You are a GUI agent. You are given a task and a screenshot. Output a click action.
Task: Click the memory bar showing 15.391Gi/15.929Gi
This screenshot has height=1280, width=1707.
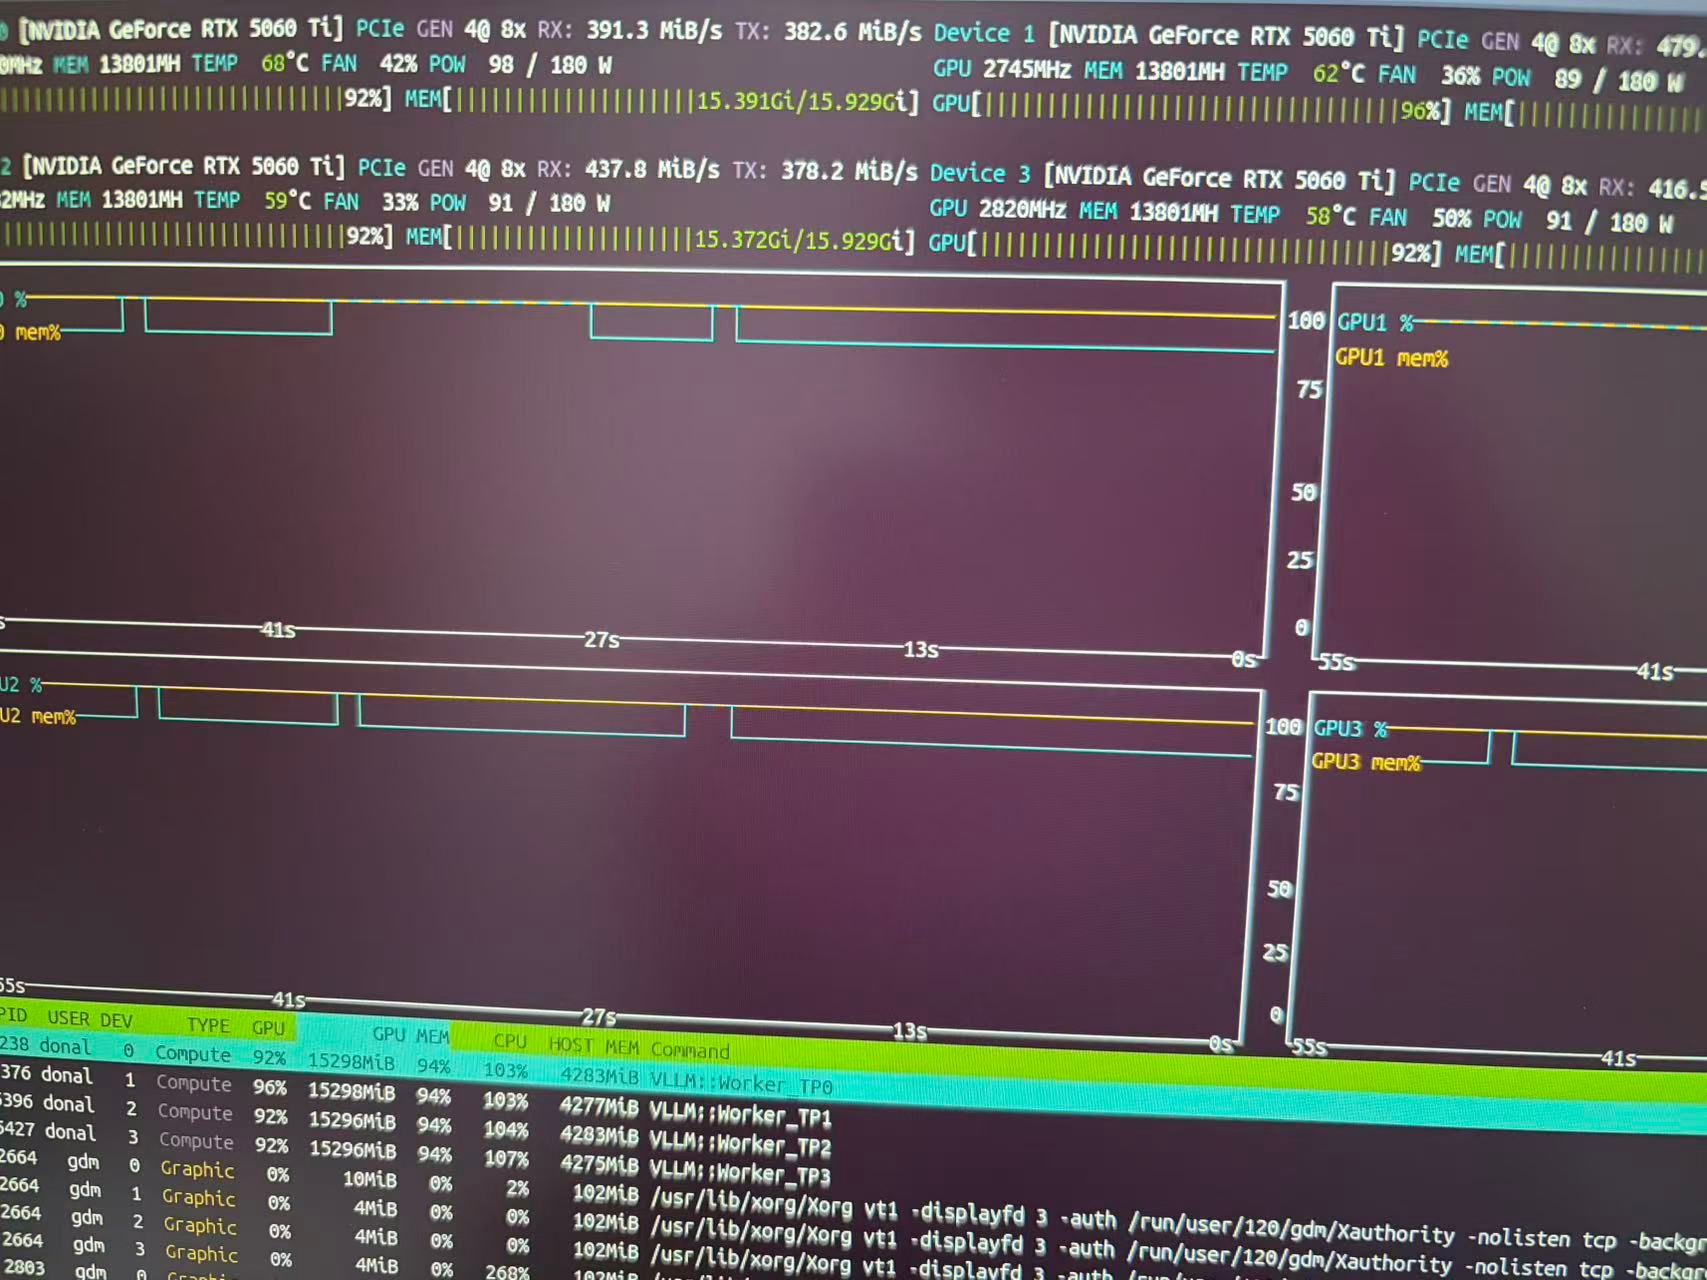click(662, 100)
